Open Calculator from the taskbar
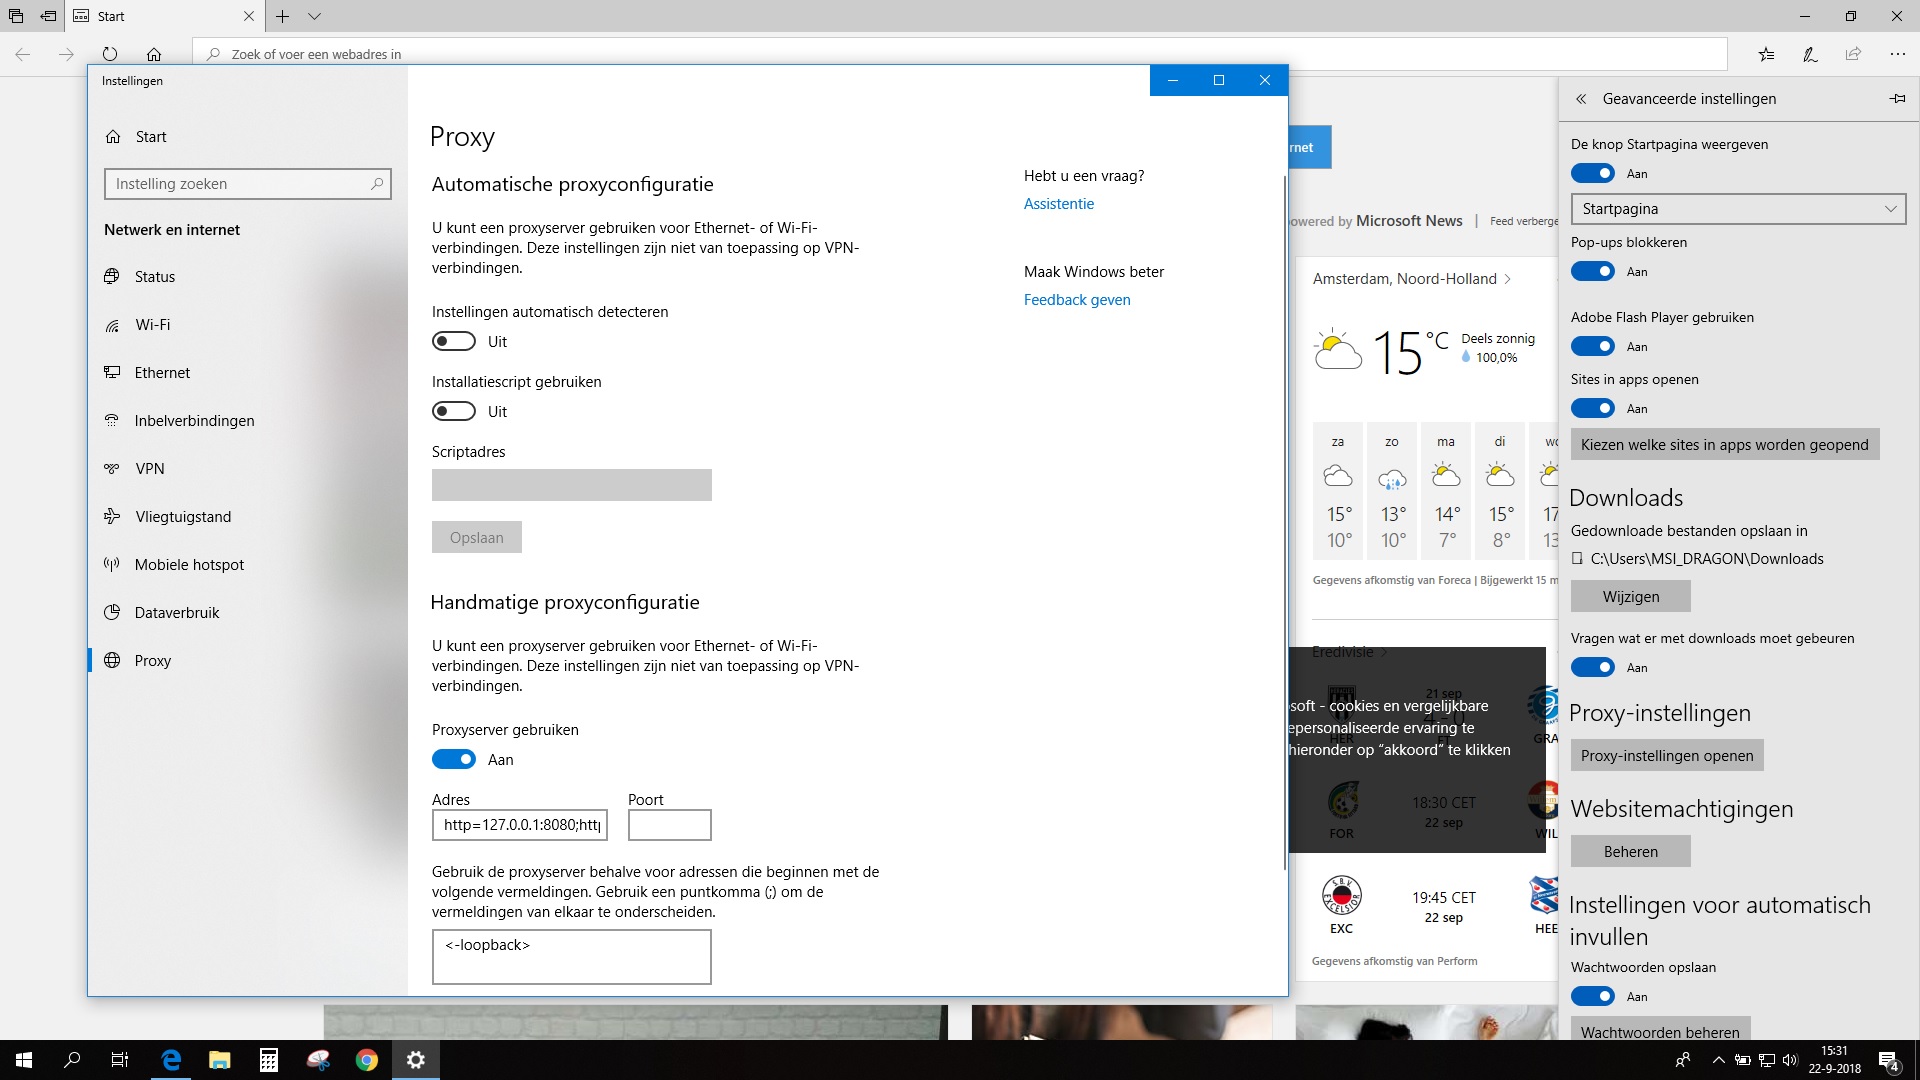This screenshot has width=1920, height=1080. [x=268, y=1060]
